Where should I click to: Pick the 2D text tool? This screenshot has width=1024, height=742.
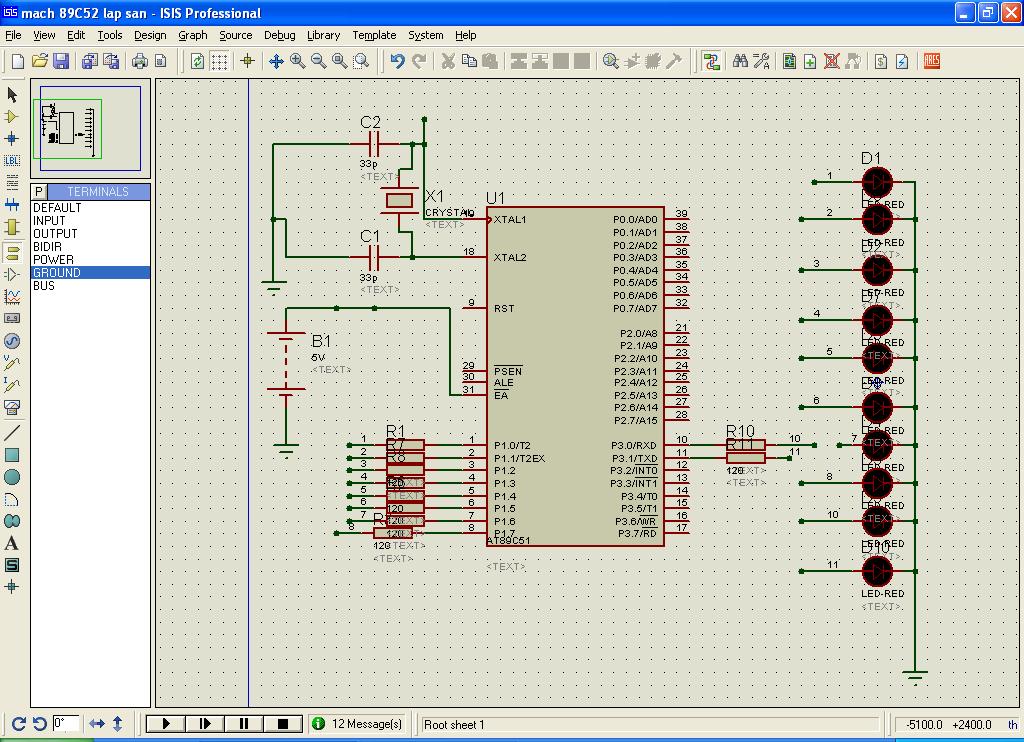12,543
